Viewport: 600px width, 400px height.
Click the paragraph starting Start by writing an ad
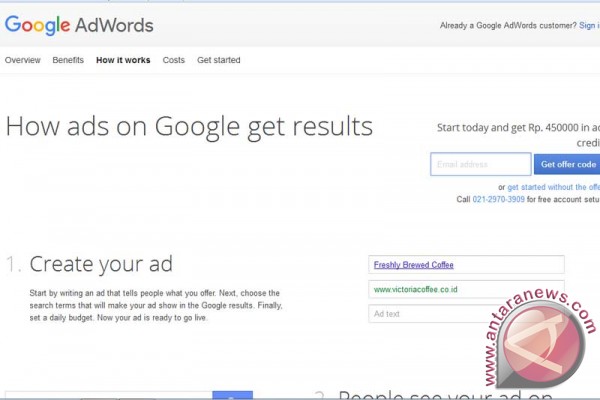click(156, 305)
